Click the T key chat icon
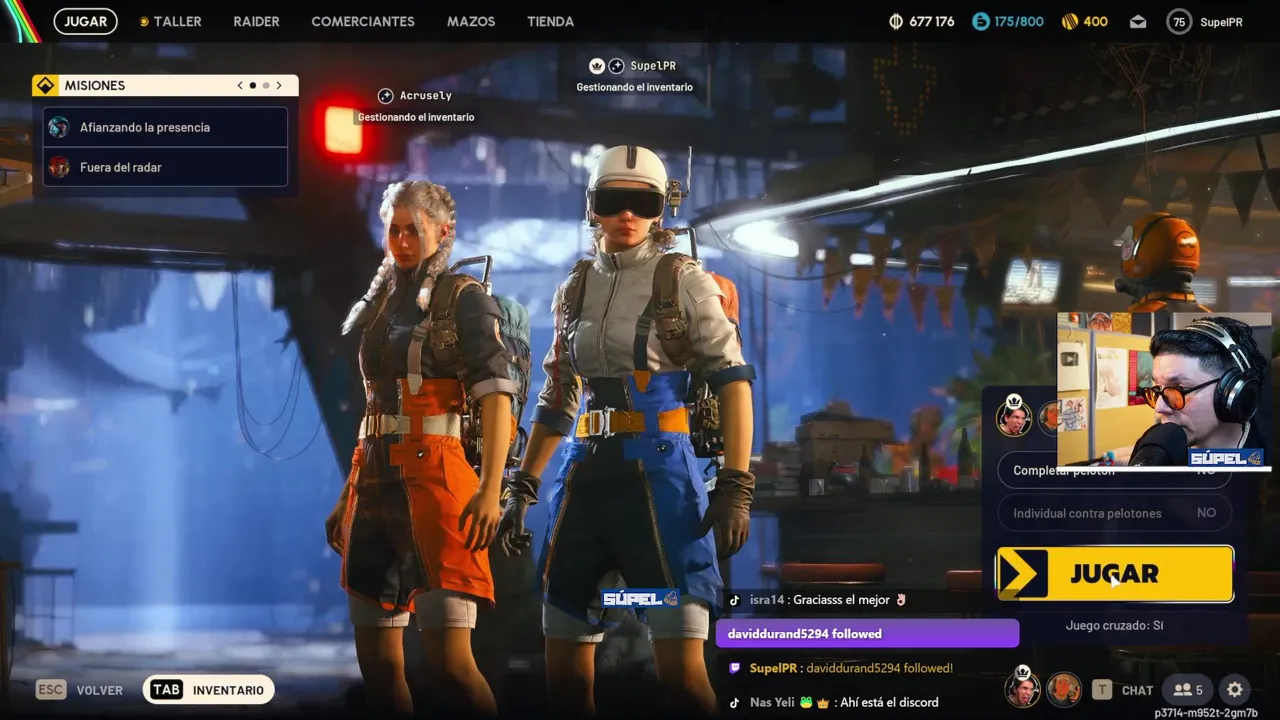Viewport: 1280px width, 720px height. pos(1101,689)
